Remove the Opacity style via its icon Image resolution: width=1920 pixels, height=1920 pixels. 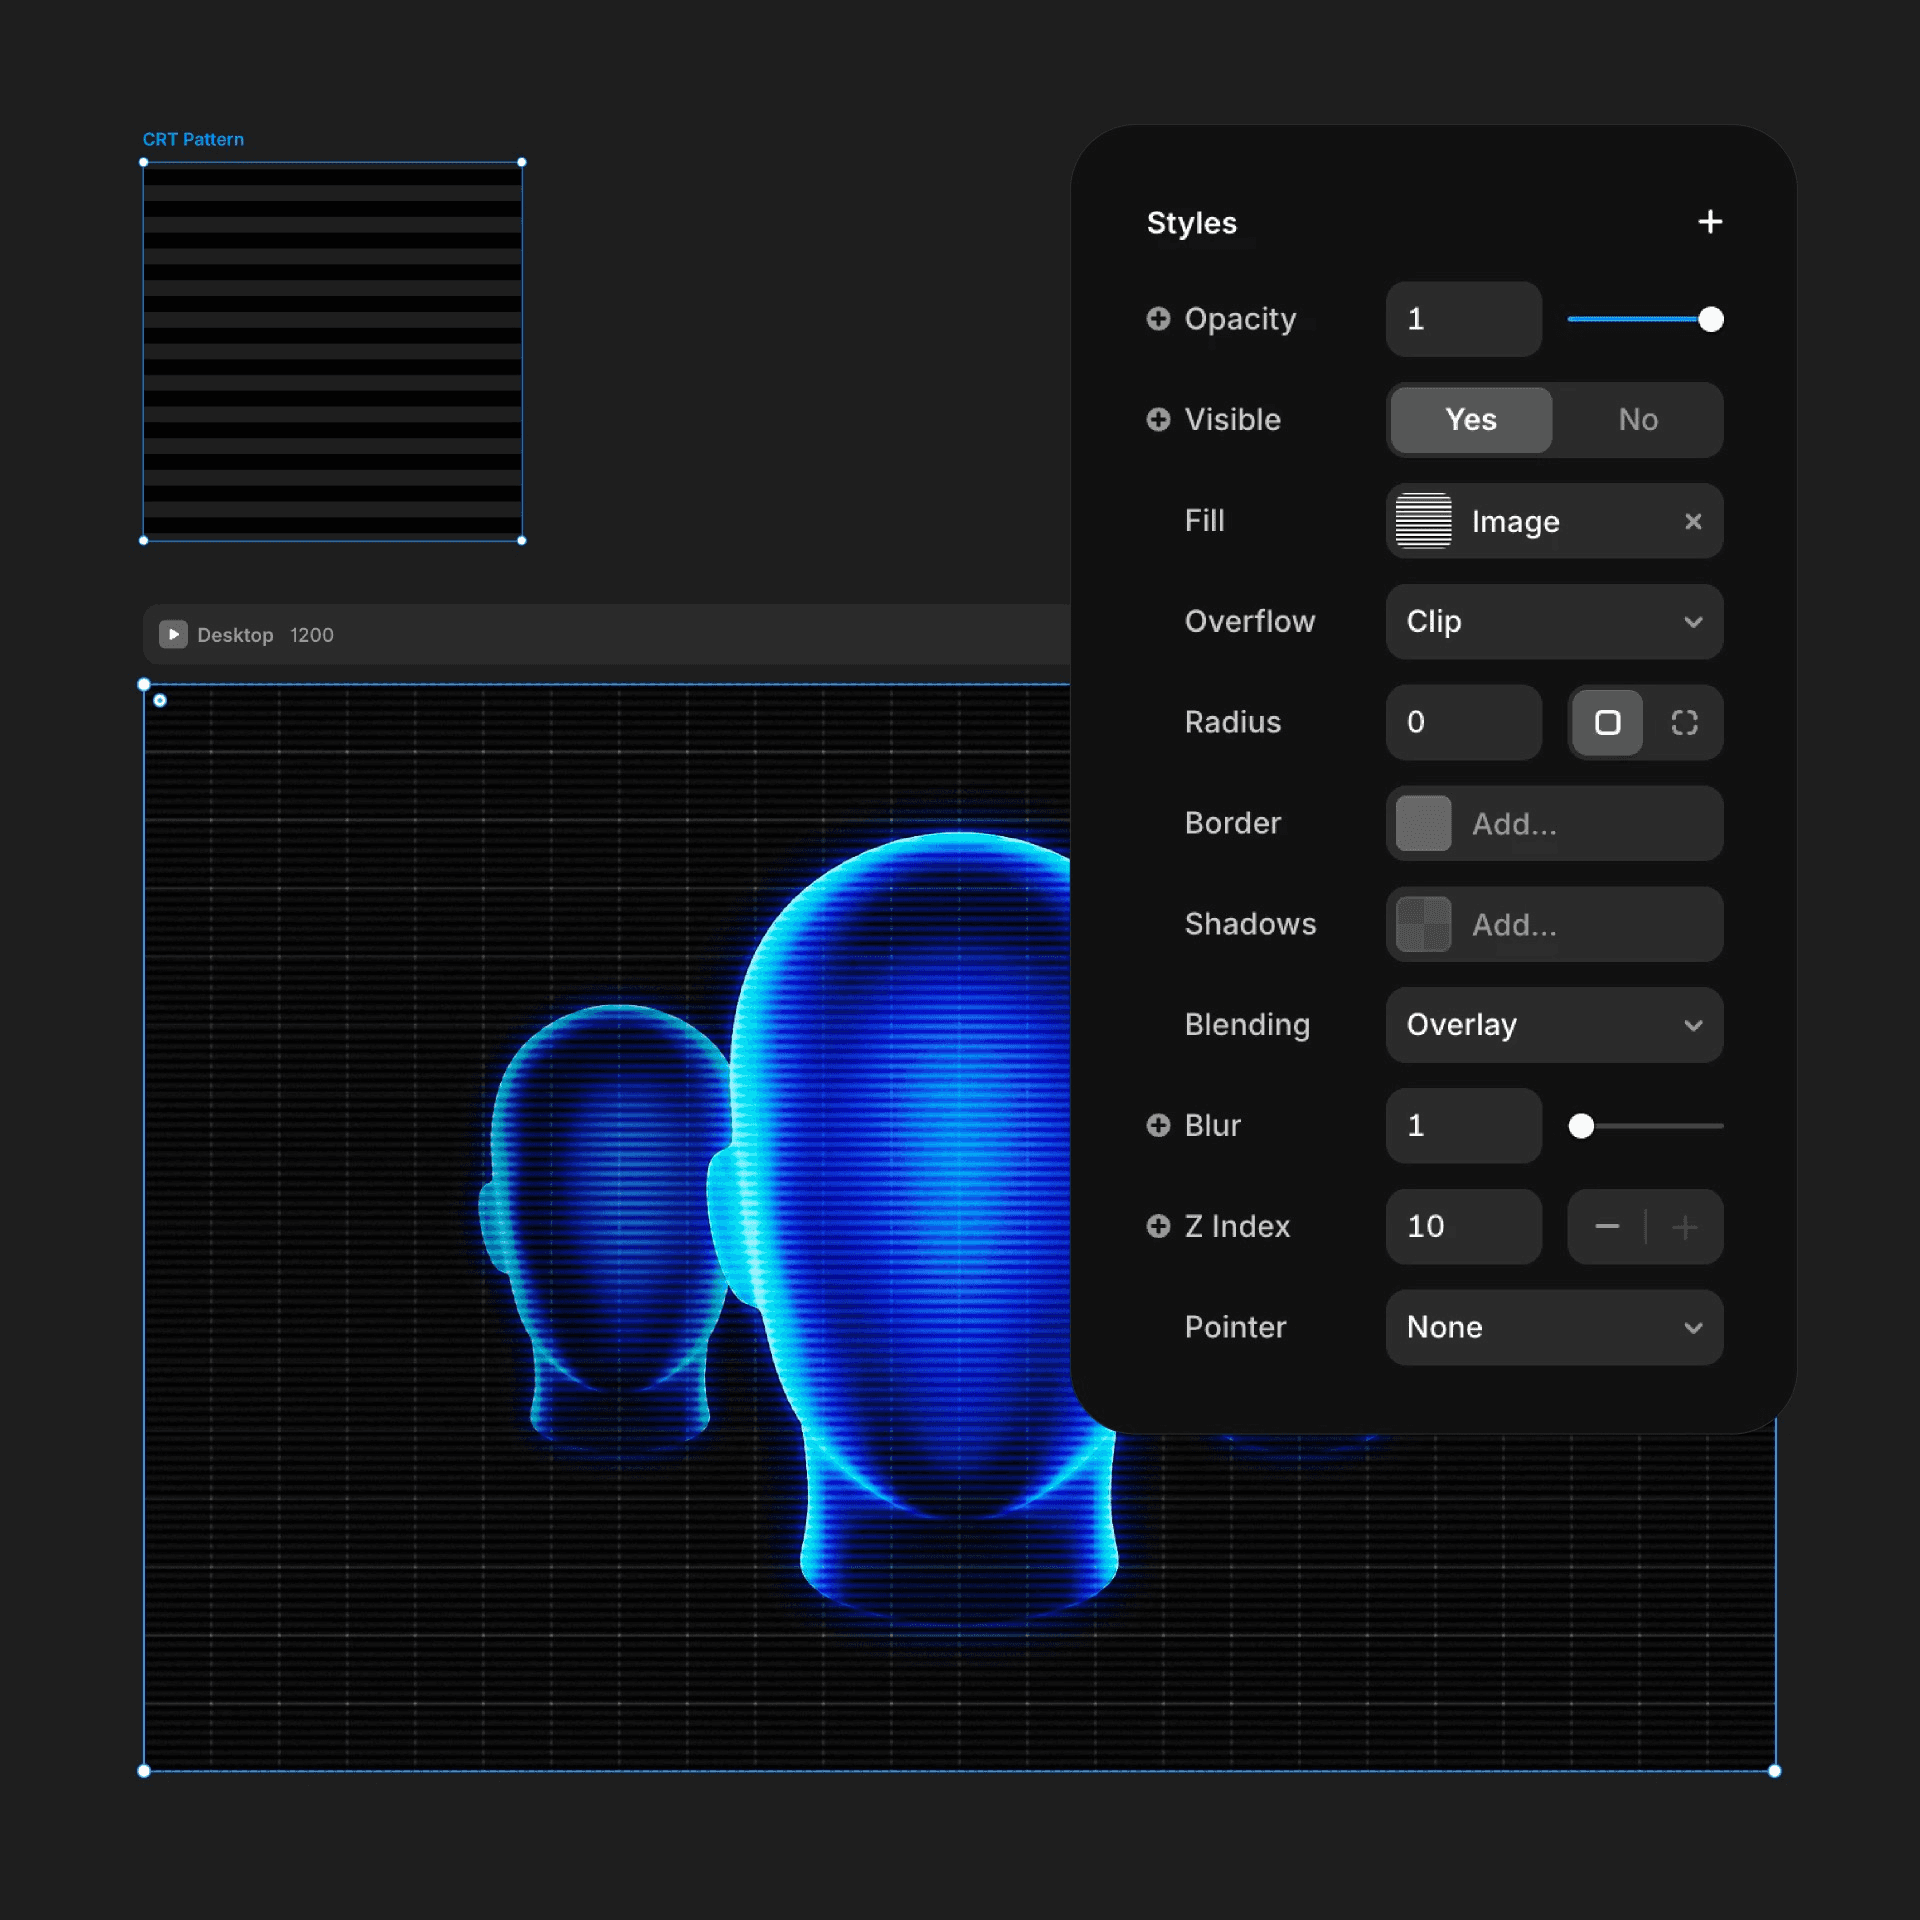point(1157,319)
